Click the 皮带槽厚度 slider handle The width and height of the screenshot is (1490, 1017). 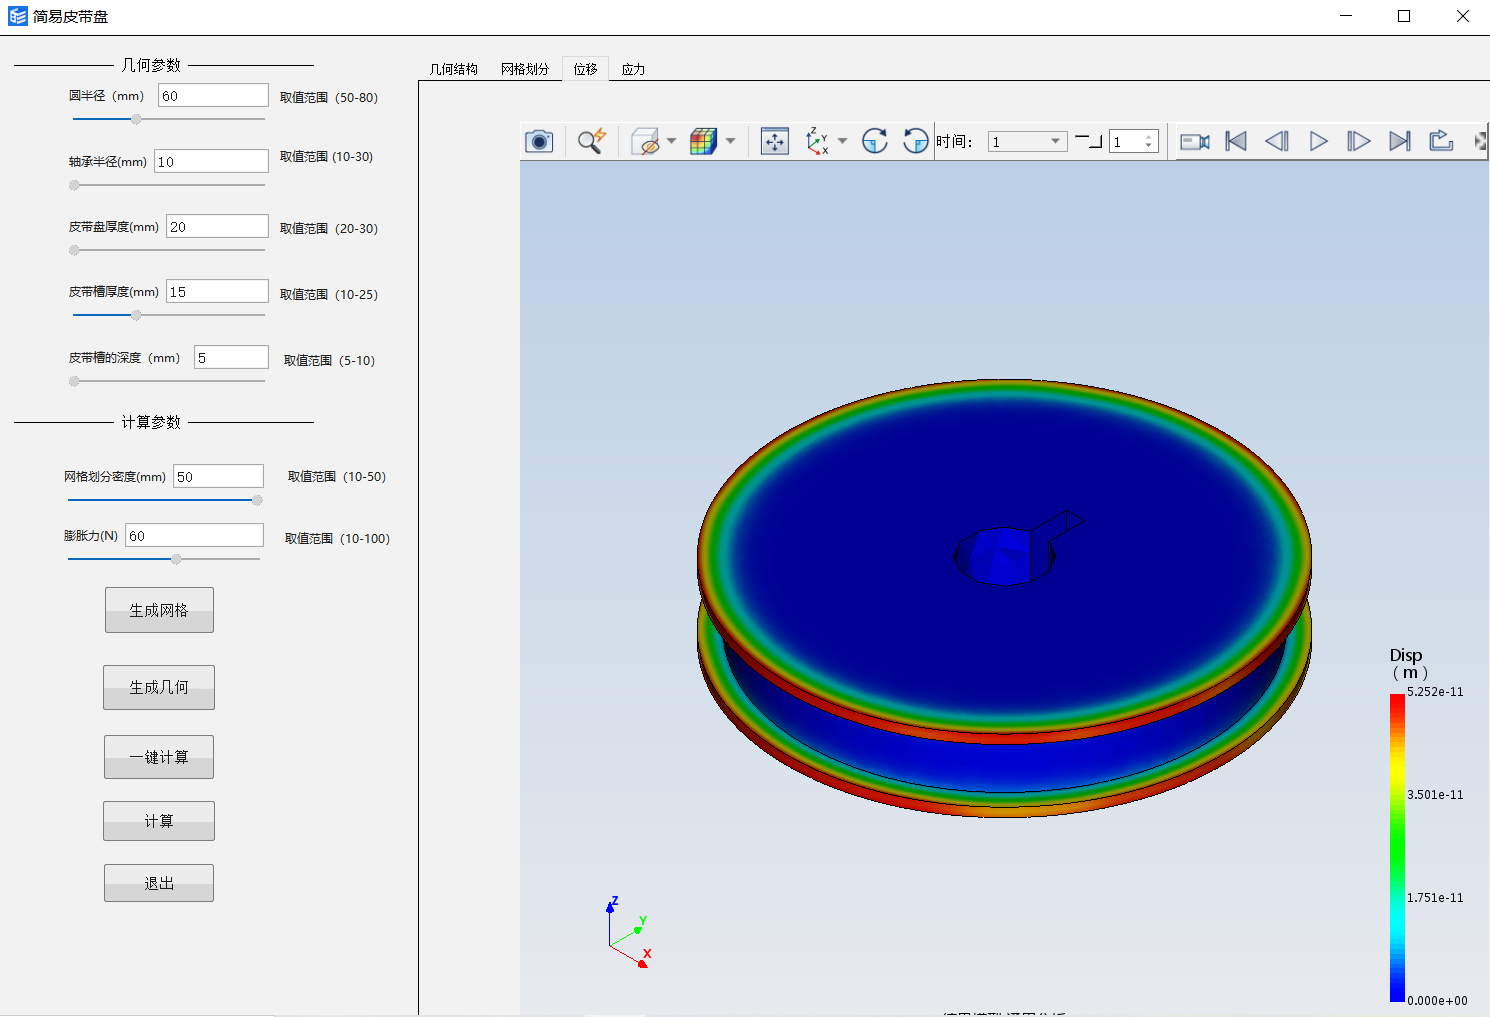pyautogui.click(x=136, y=315)
